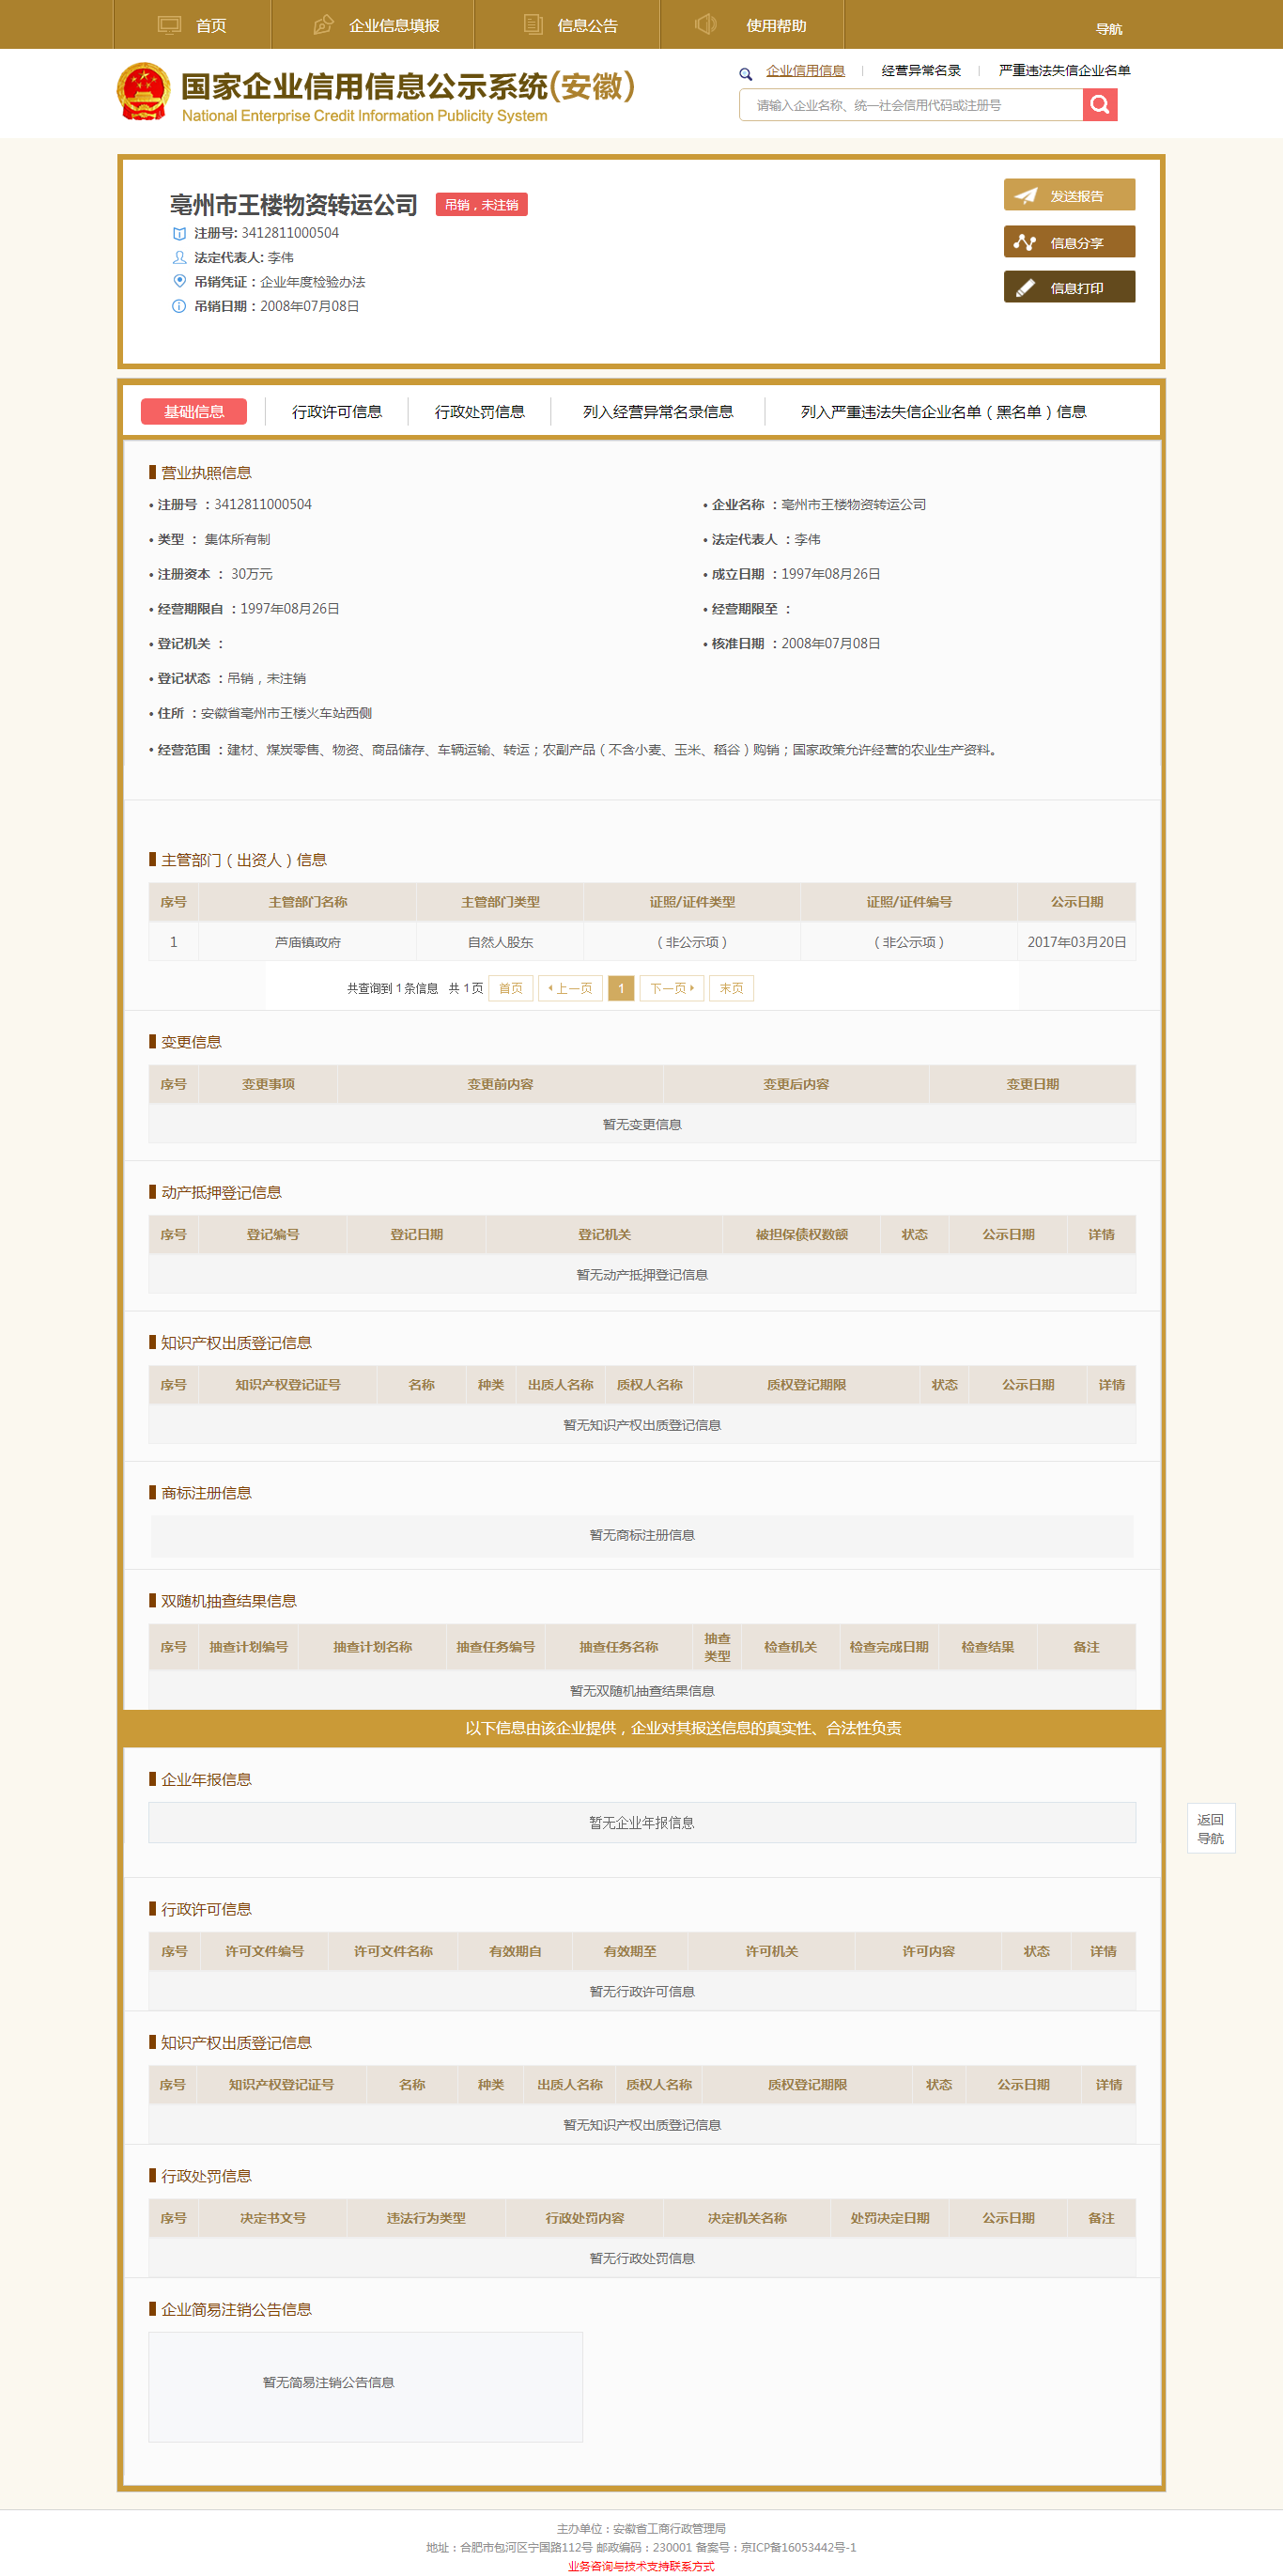Viewport: 1283px width, 2576px height.
Task: Select the 严重违法失信企业名单 search category
Action: point(1064,71)
